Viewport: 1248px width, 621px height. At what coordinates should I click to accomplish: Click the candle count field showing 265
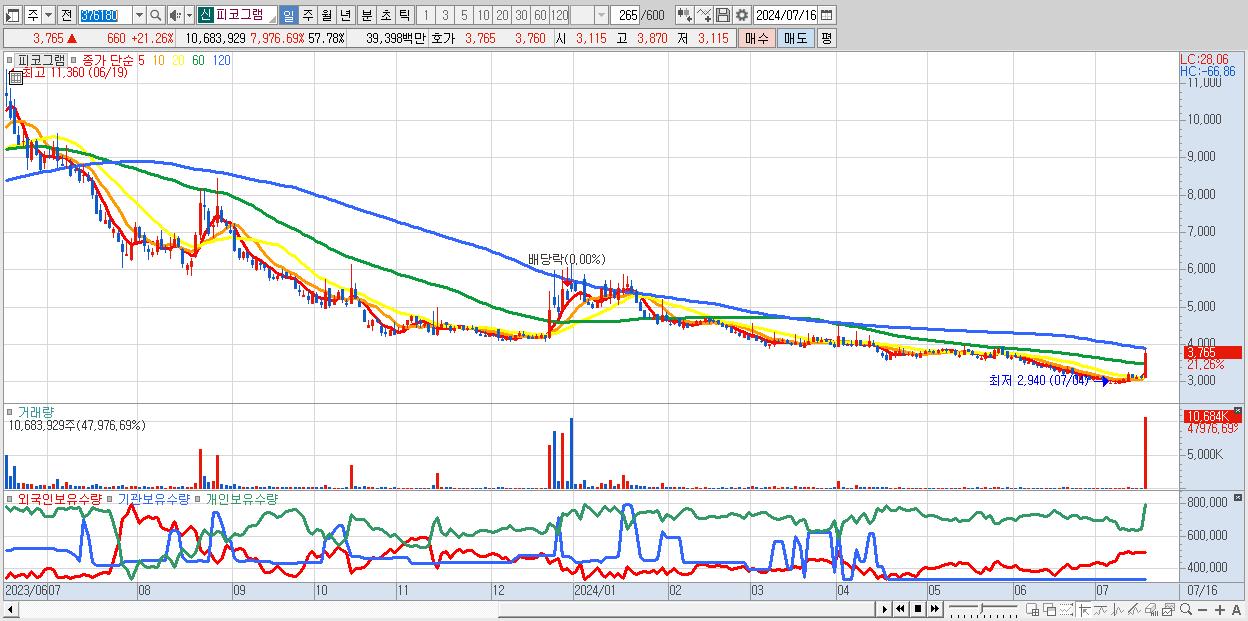[x=626, y=15]
